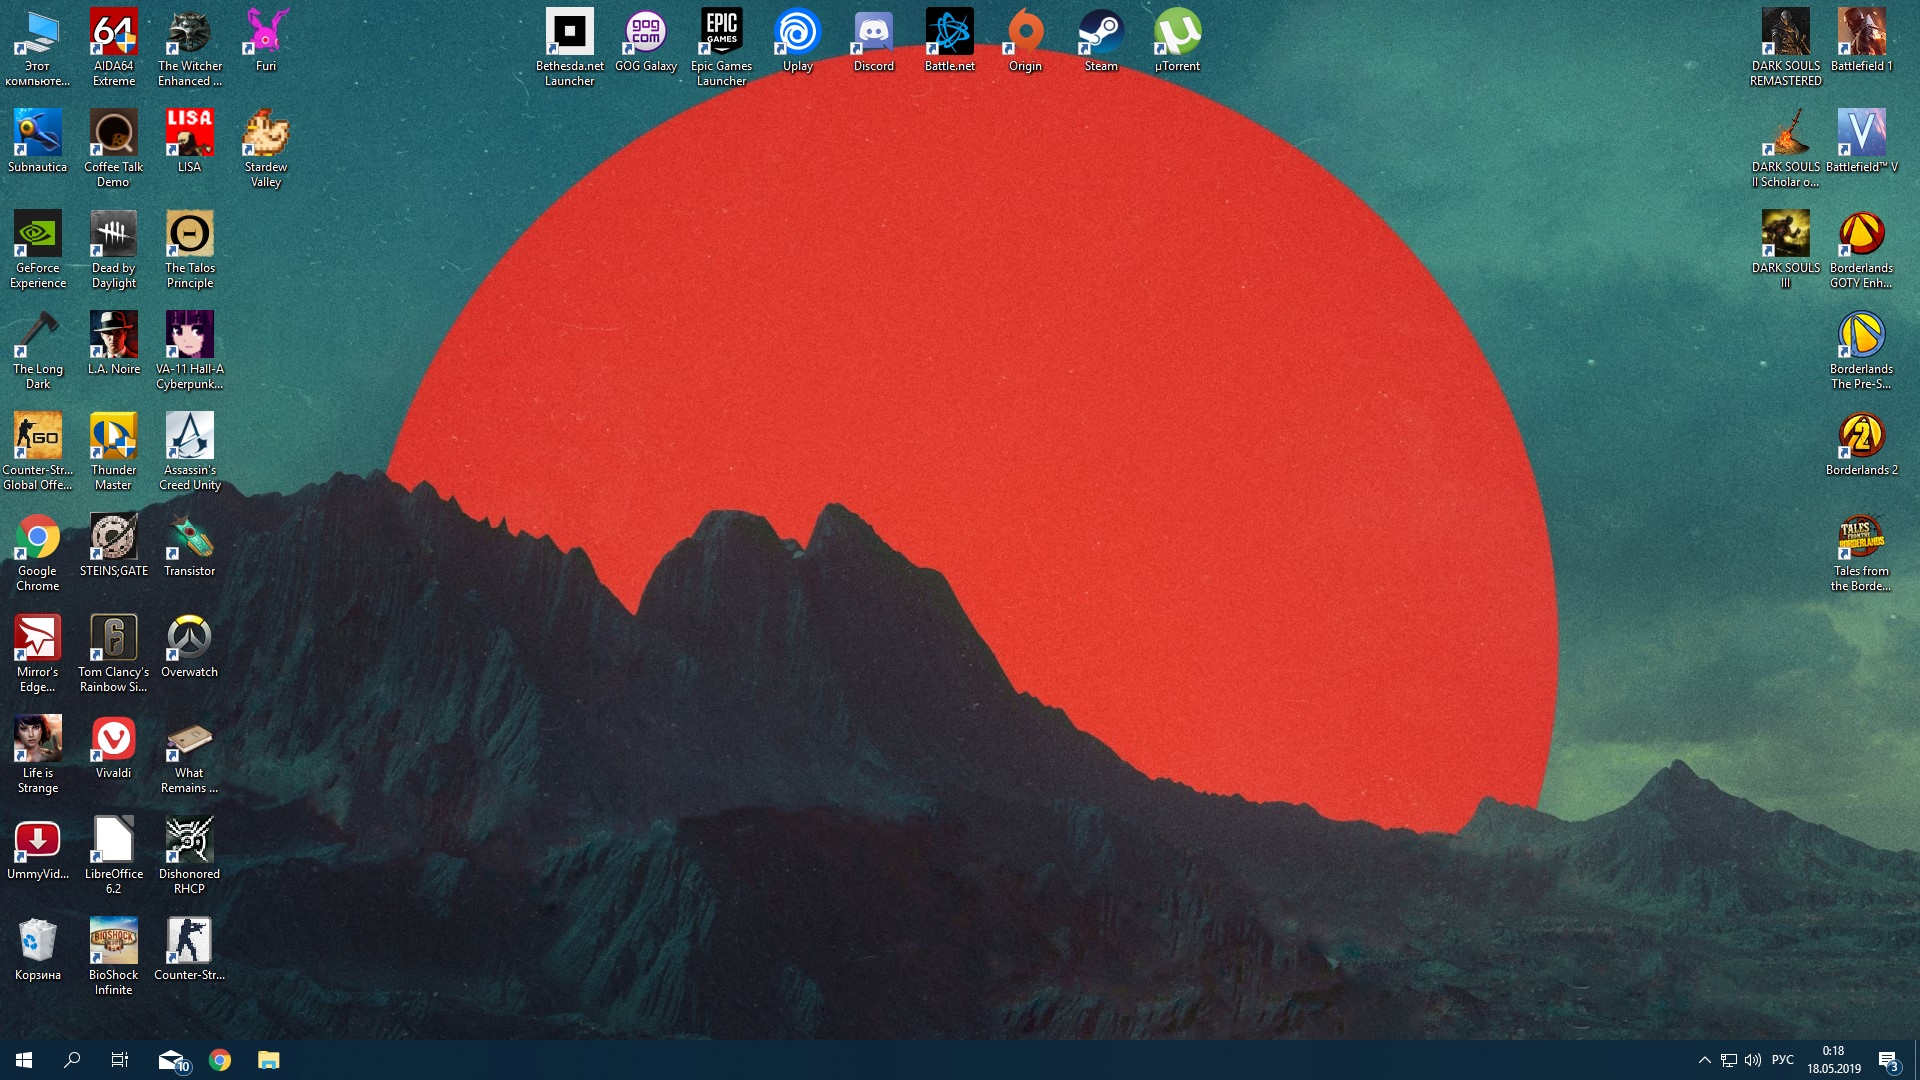
Task: Select the LISA game shortcut
Action: click(x=189, y=142)
